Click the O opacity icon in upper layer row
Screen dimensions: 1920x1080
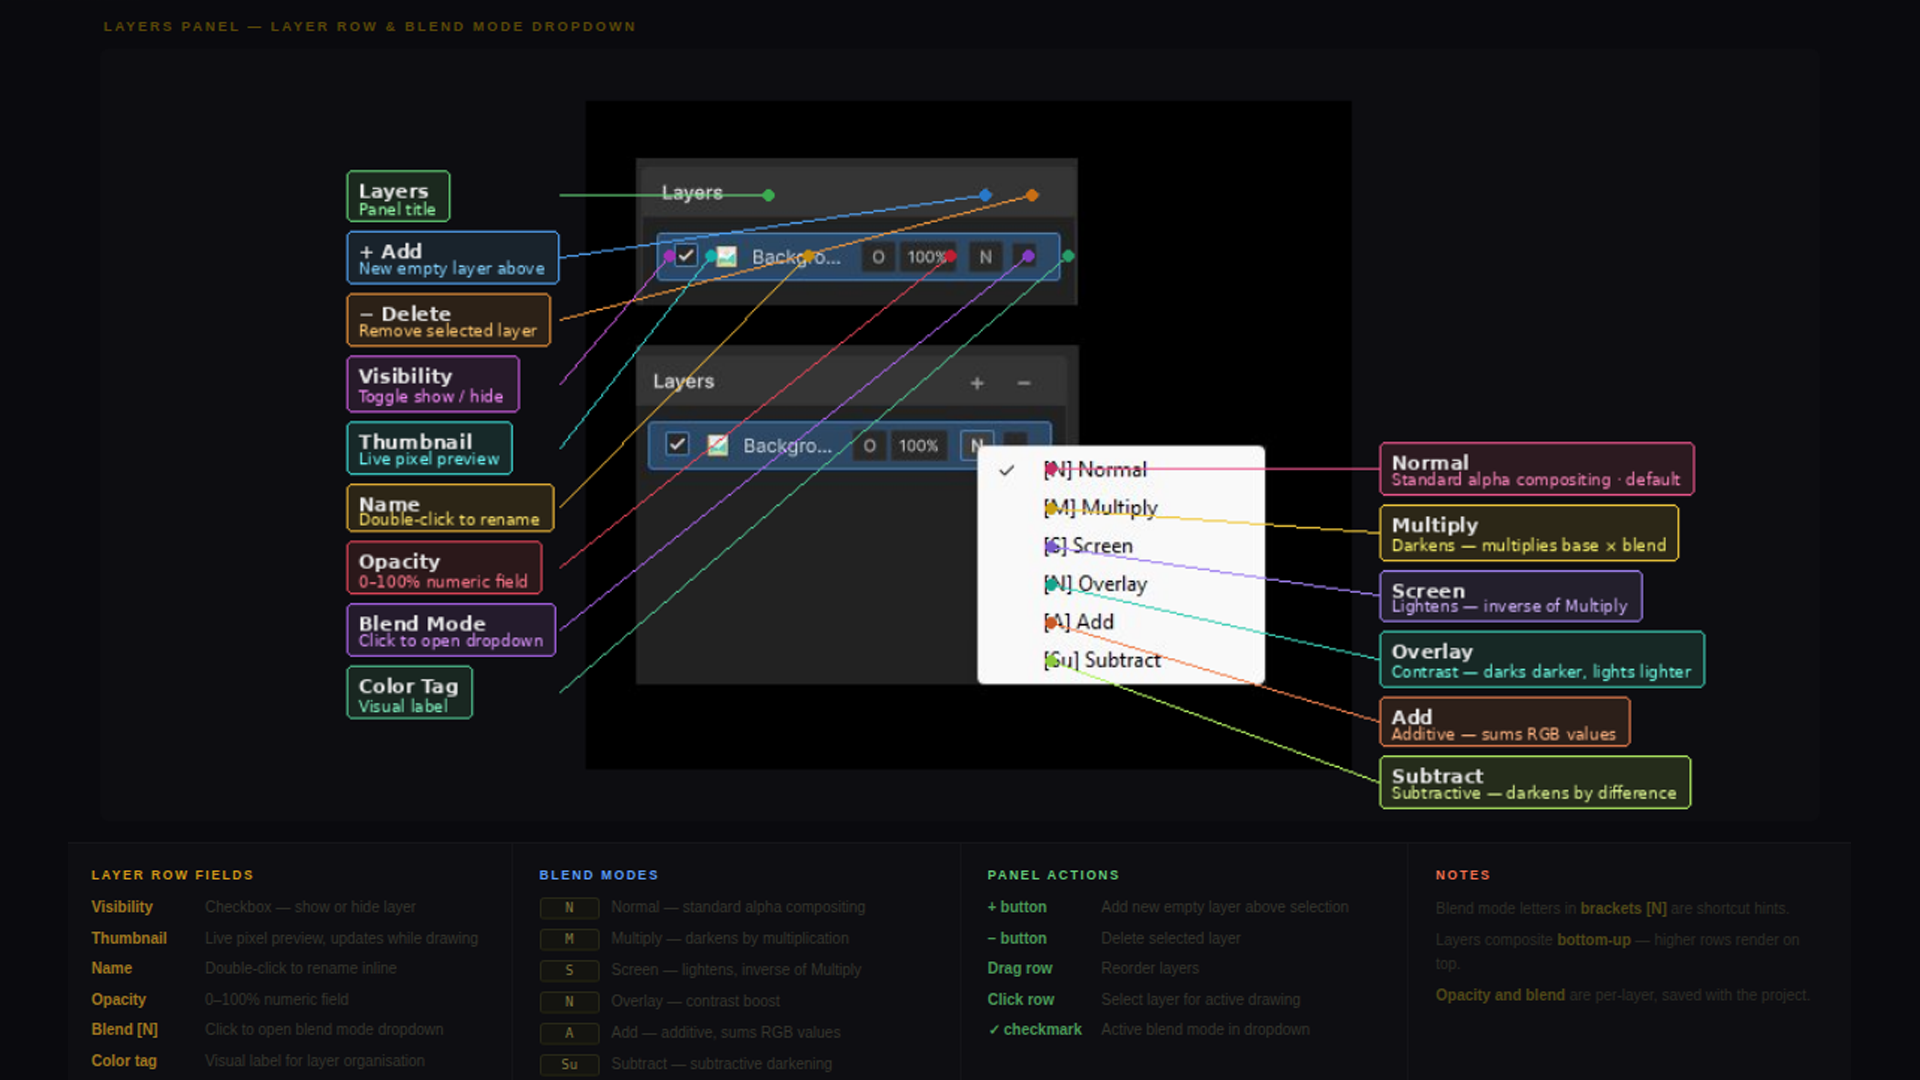[x=878, y=257]
